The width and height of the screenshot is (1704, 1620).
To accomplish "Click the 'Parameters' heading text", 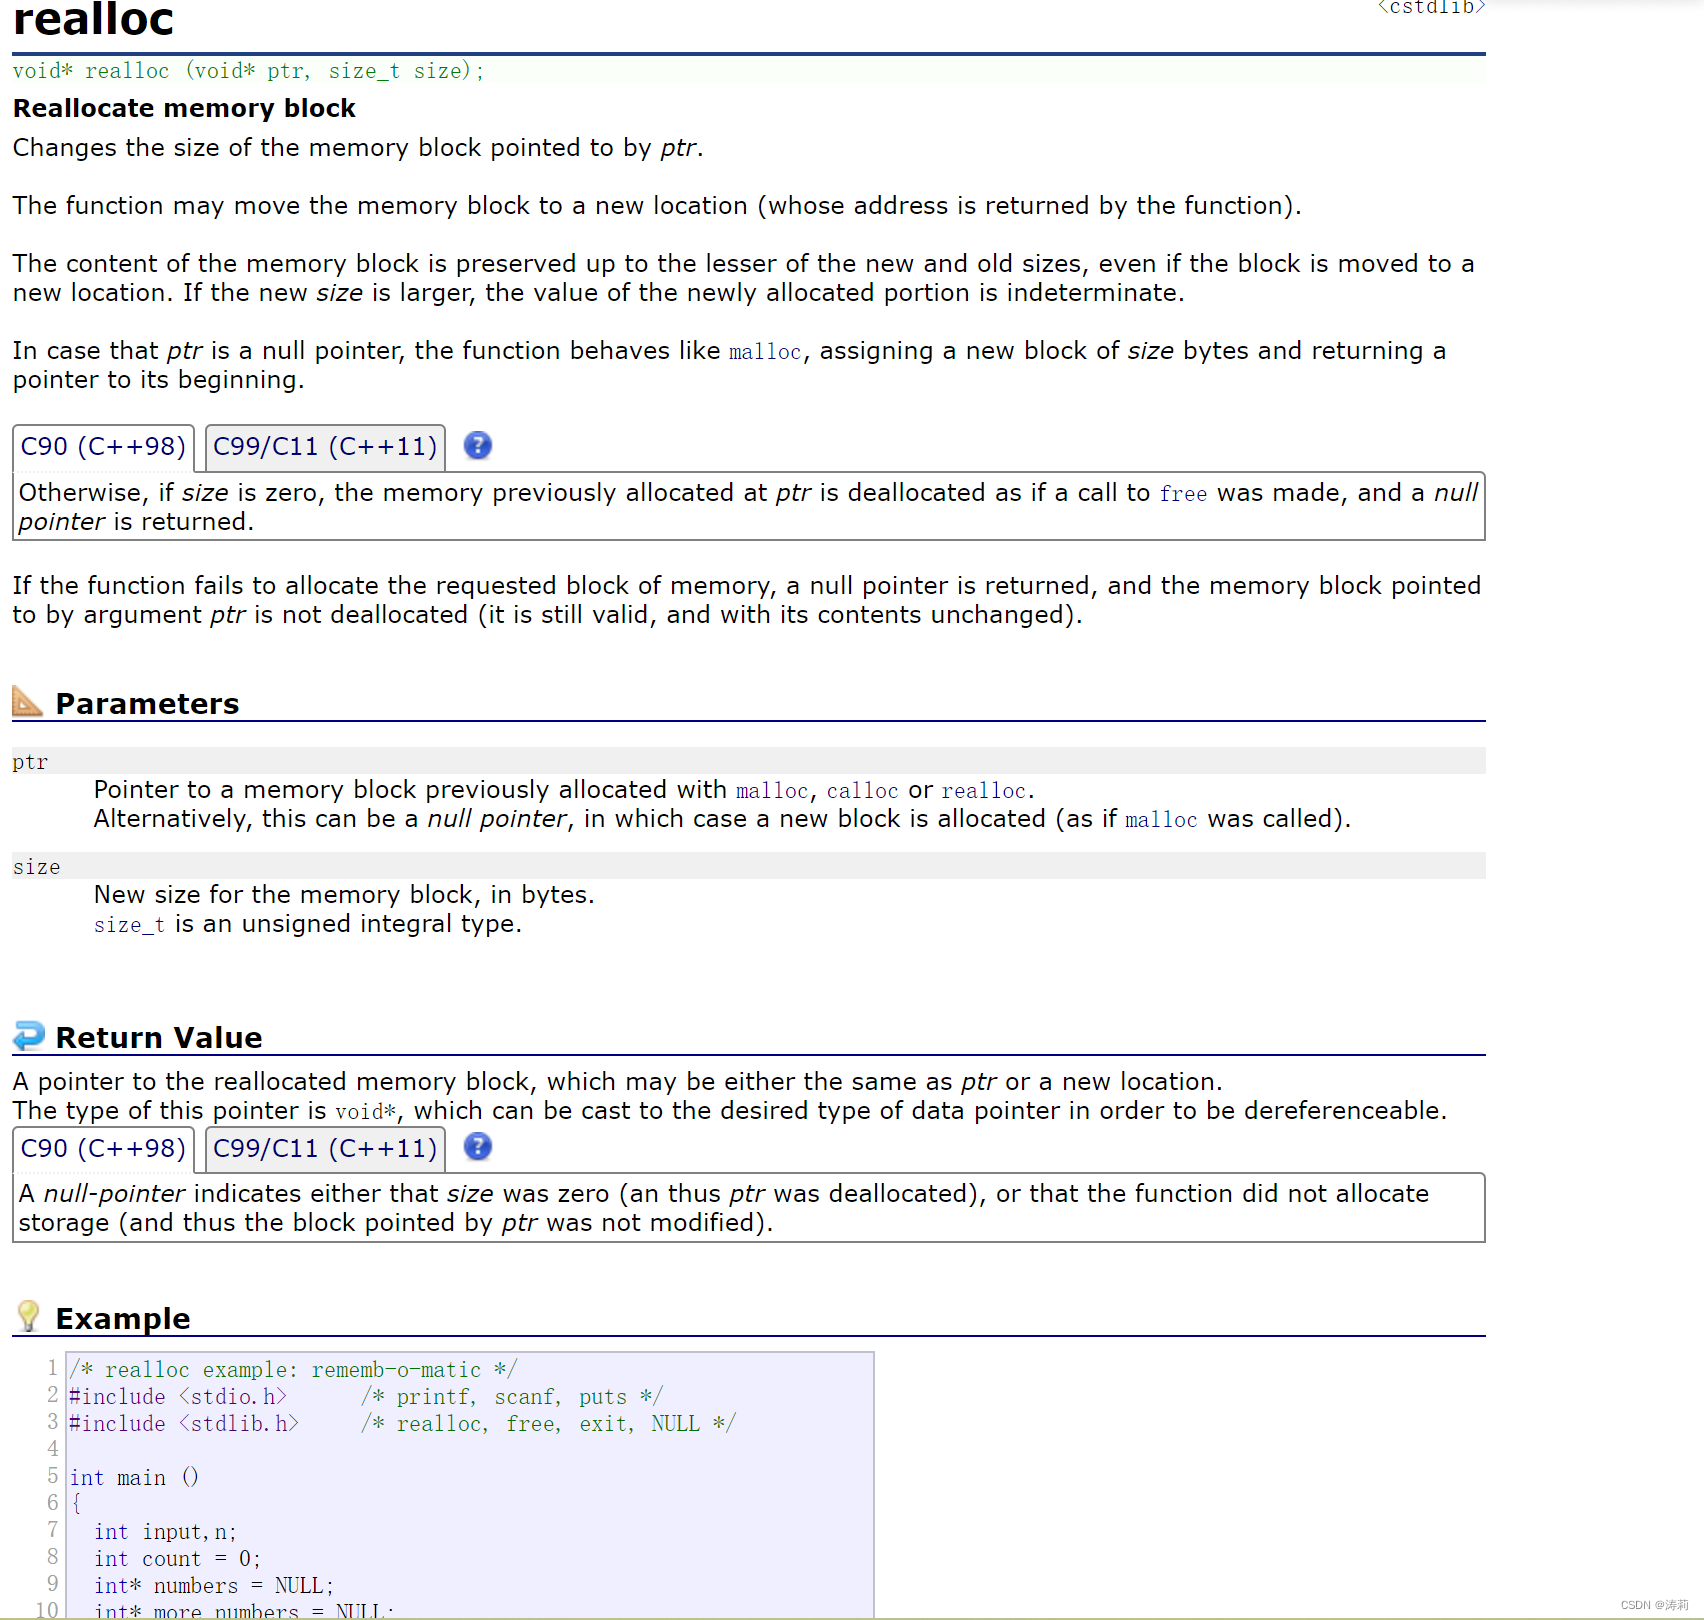I will tap(147, 704).
